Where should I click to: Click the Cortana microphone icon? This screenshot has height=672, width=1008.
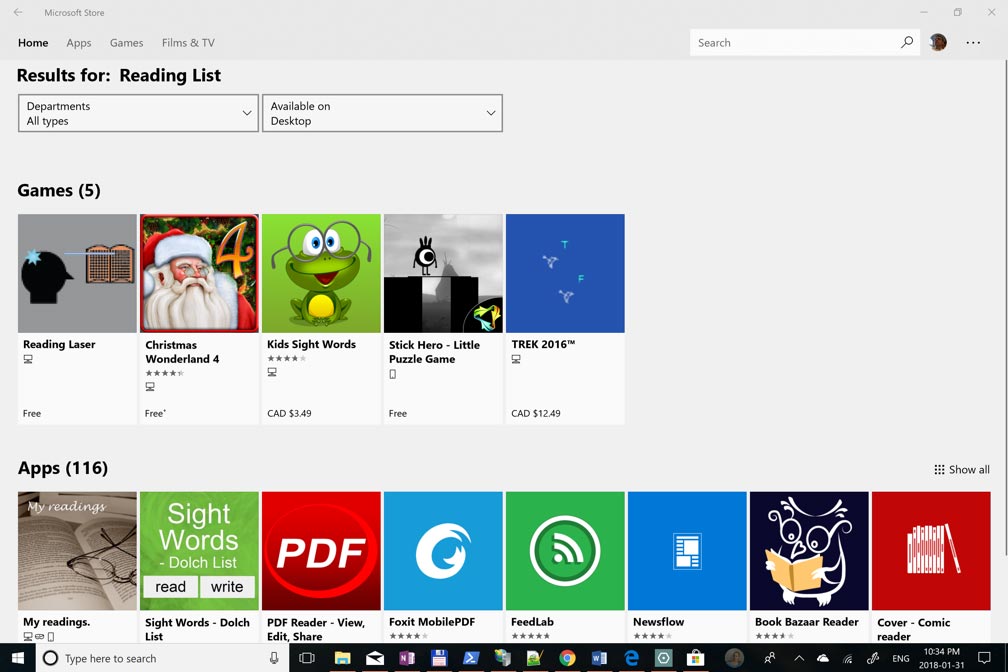[x=274, y=658]
